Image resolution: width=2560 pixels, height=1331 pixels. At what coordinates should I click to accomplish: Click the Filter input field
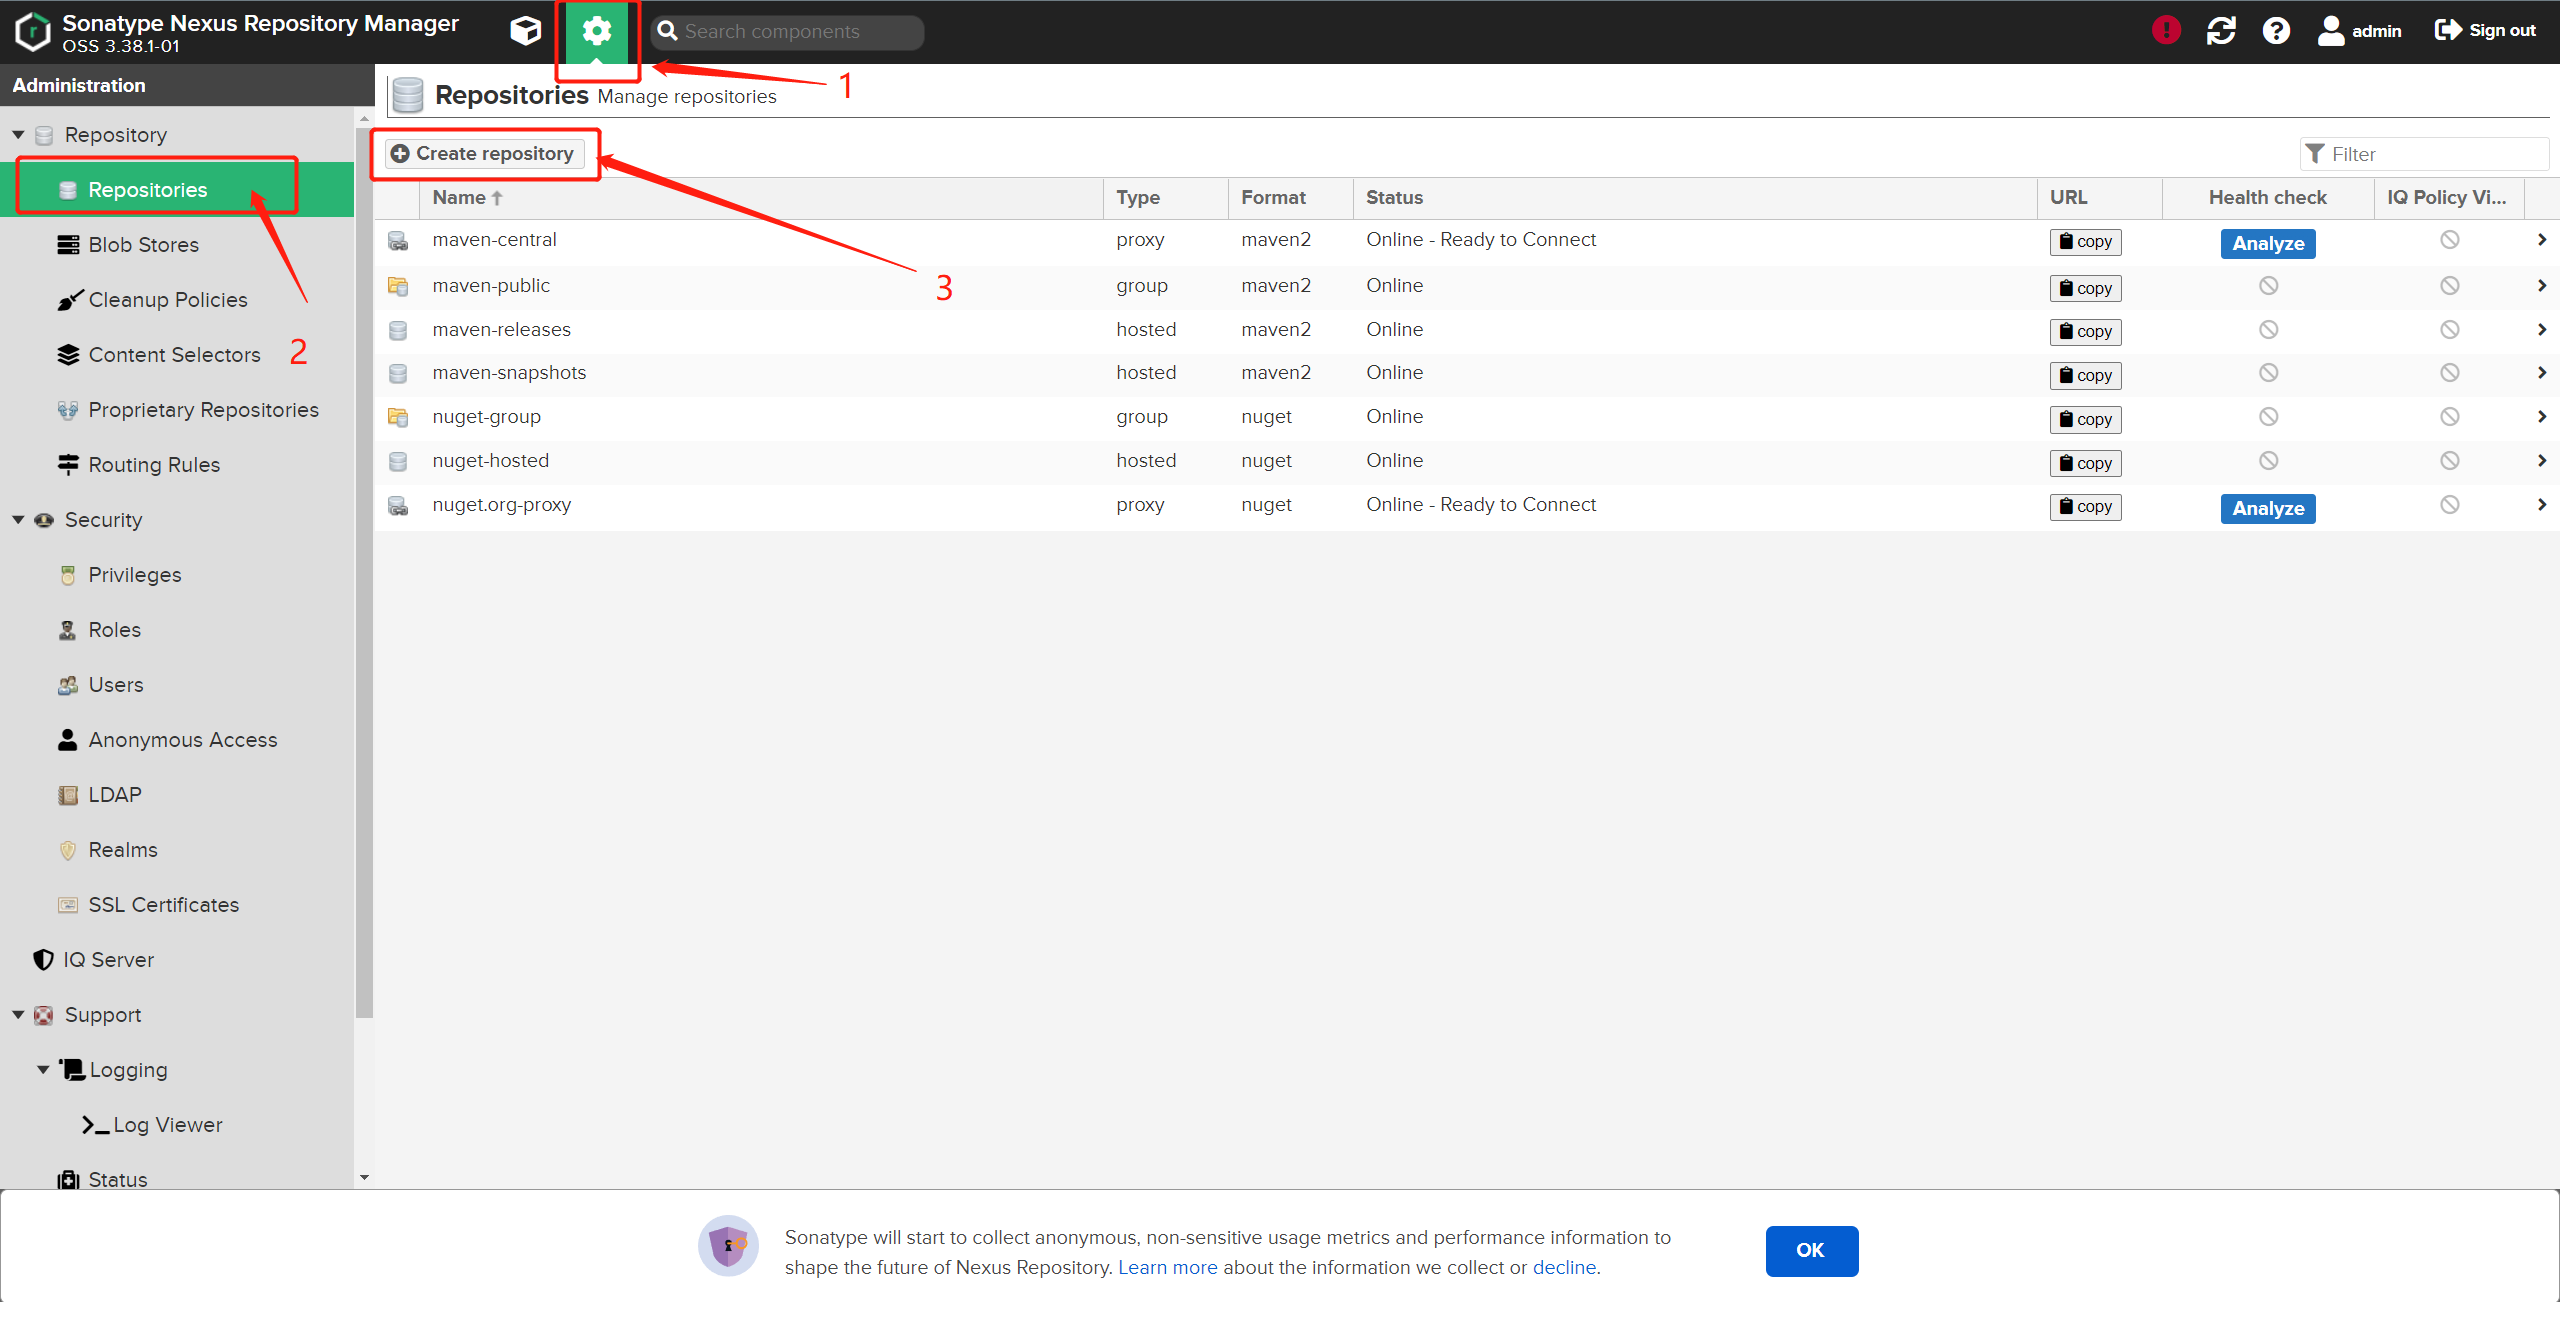coord(2424,154)
